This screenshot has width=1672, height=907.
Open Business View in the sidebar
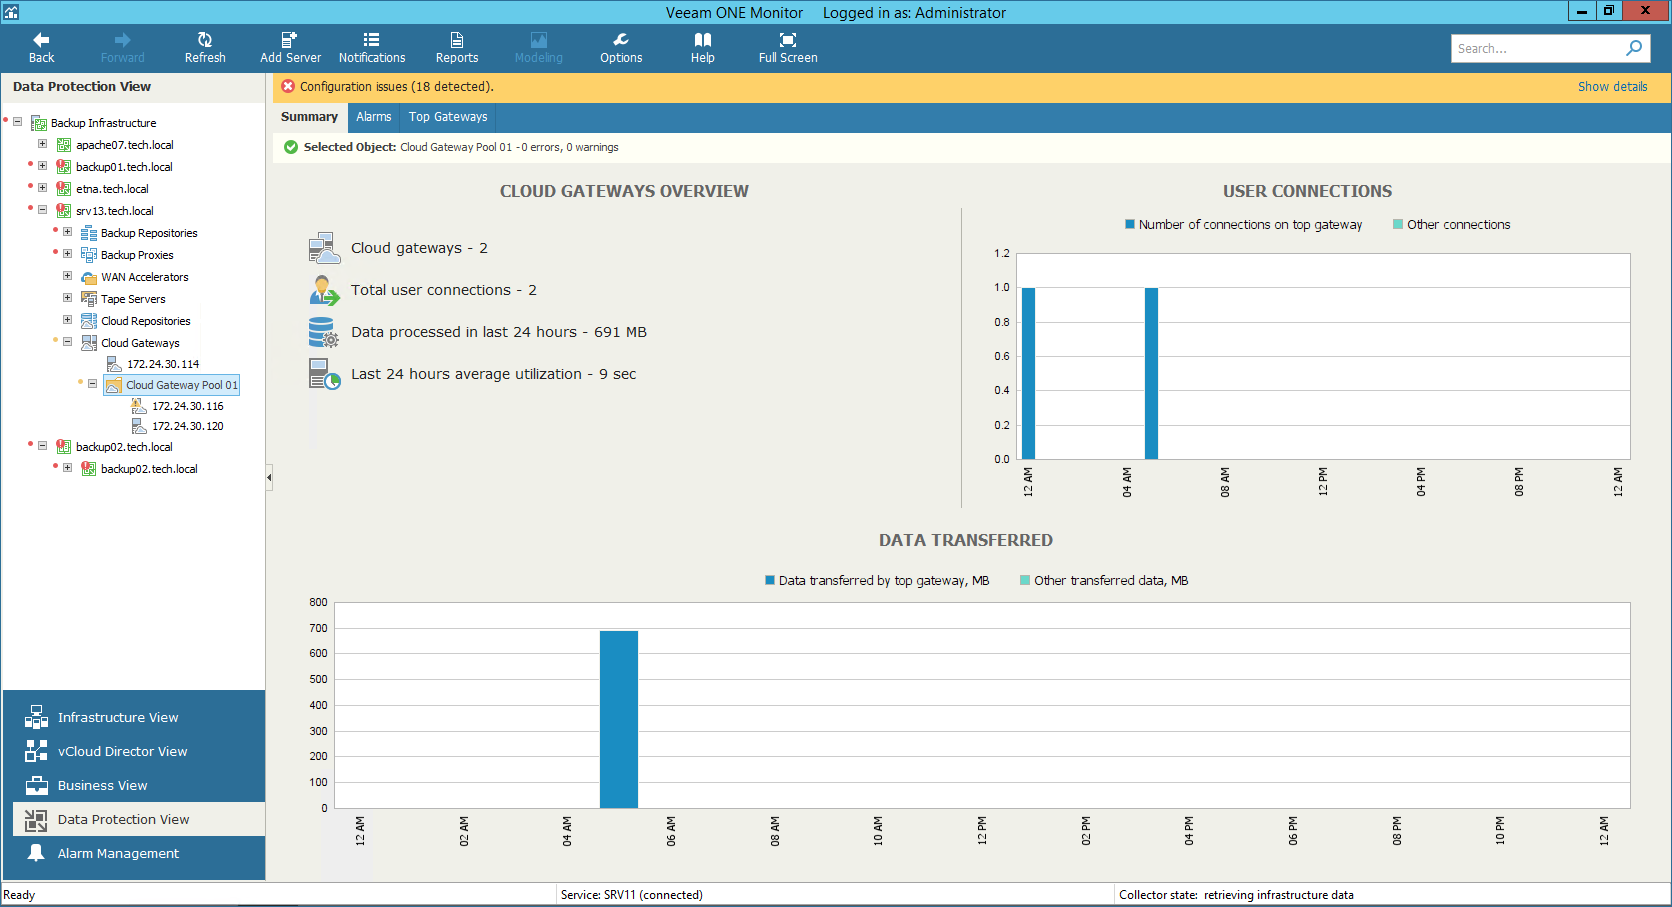click(x=102, y=785)
